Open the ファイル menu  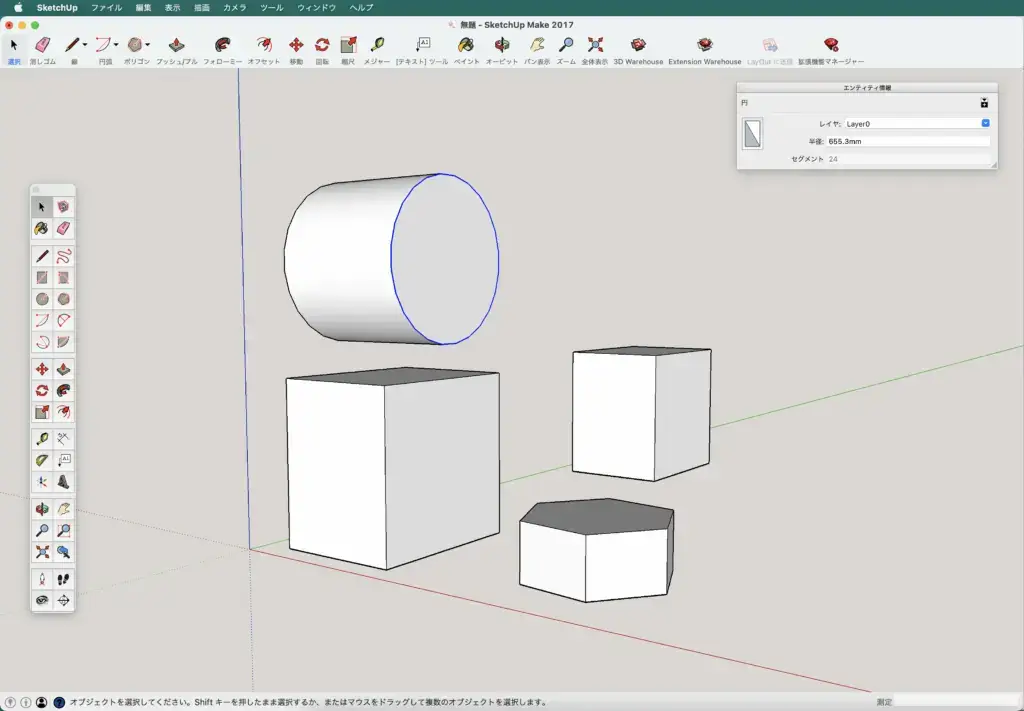click(x=106, y=8)
